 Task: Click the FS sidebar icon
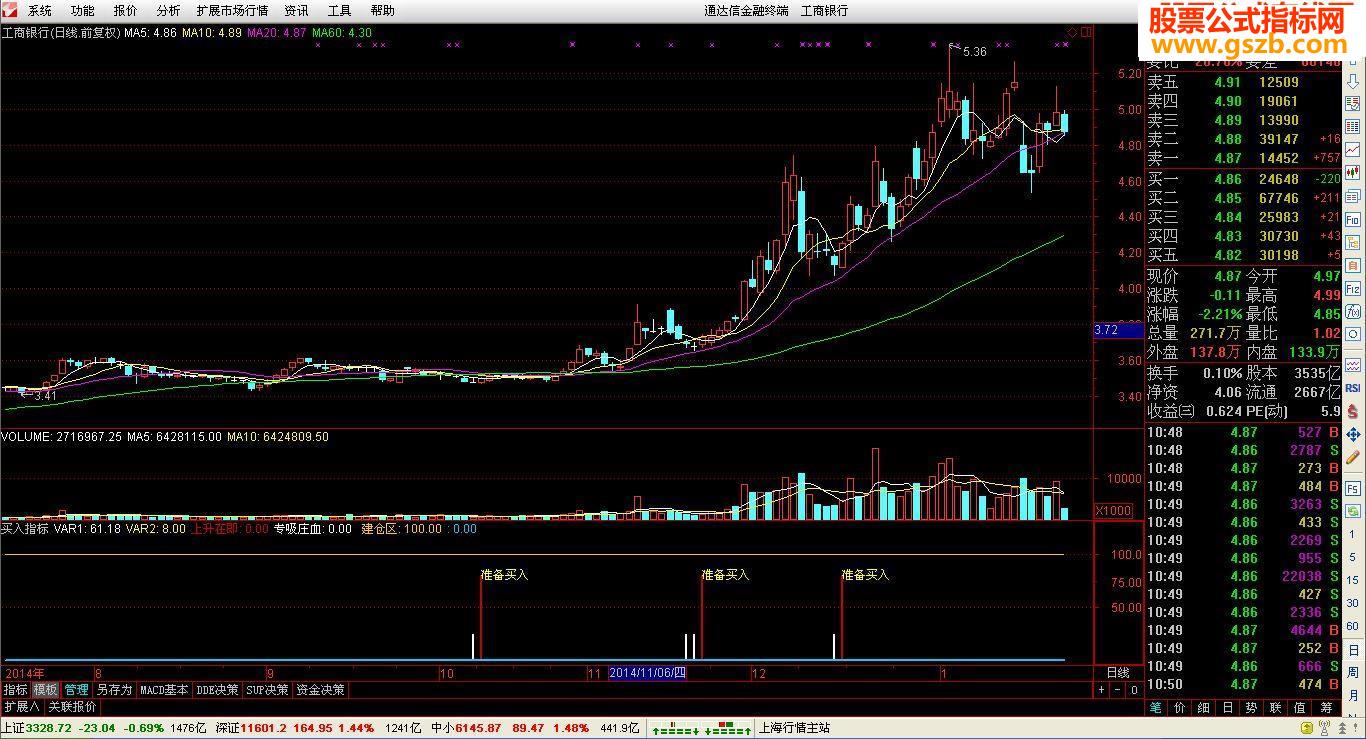1353,488
